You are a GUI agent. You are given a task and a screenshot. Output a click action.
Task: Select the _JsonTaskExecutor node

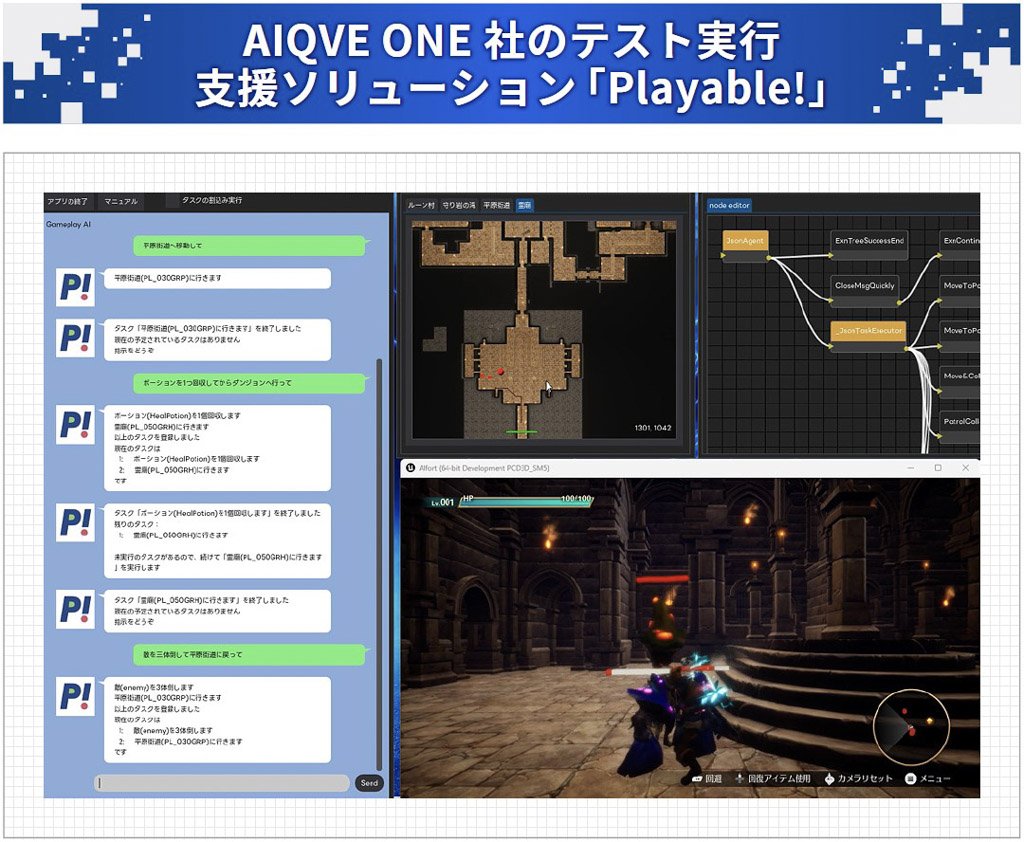(869, 334)
